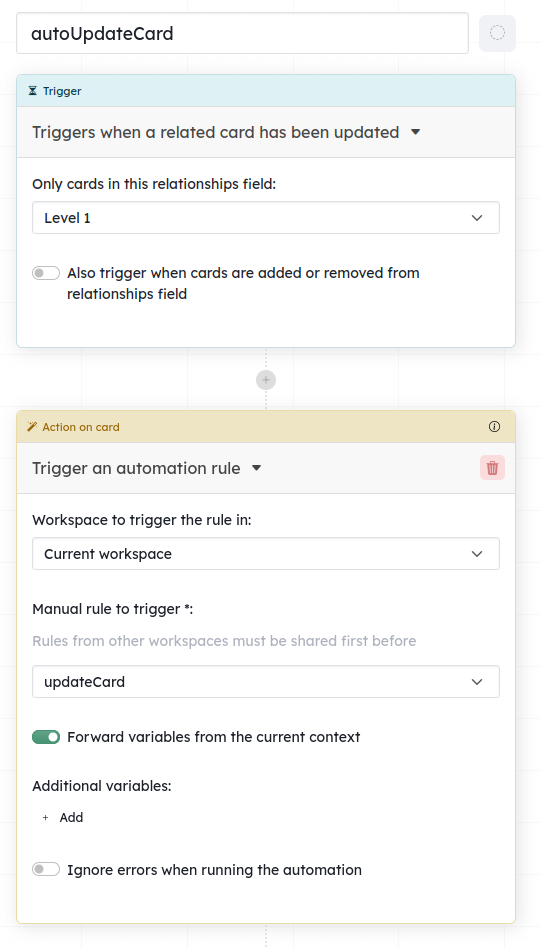Click the Action on card header label

(x=81, y=427)
